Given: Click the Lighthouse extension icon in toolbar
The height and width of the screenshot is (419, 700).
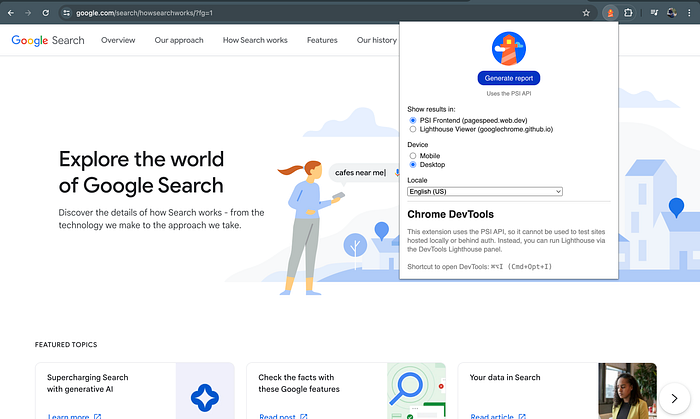Looking at the screenshot, I should (x=610, y=13).
